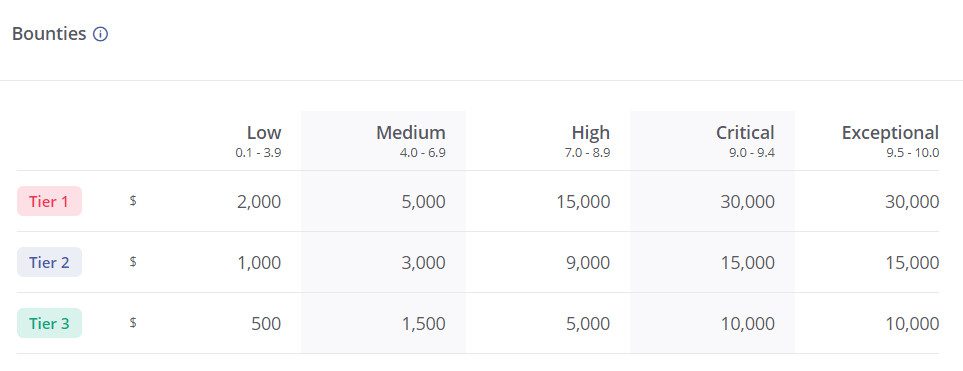Click the Critical severity column header

[x=746, y=141]
